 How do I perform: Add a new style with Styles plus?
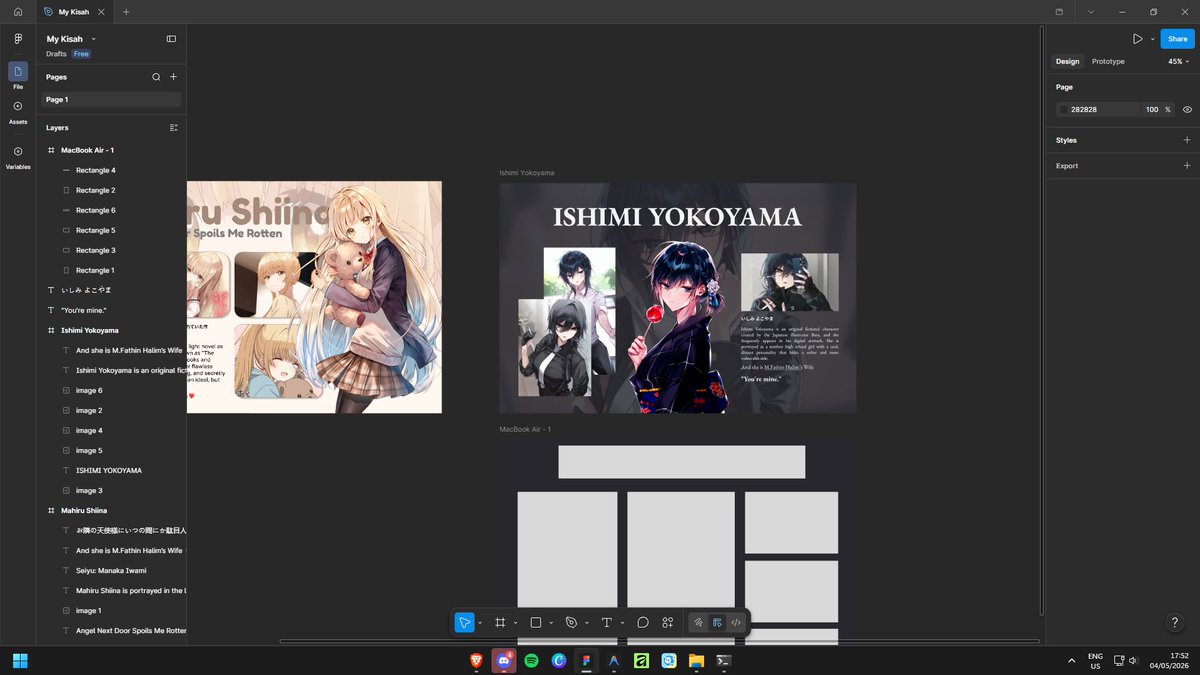click(x=1187, y=140)
